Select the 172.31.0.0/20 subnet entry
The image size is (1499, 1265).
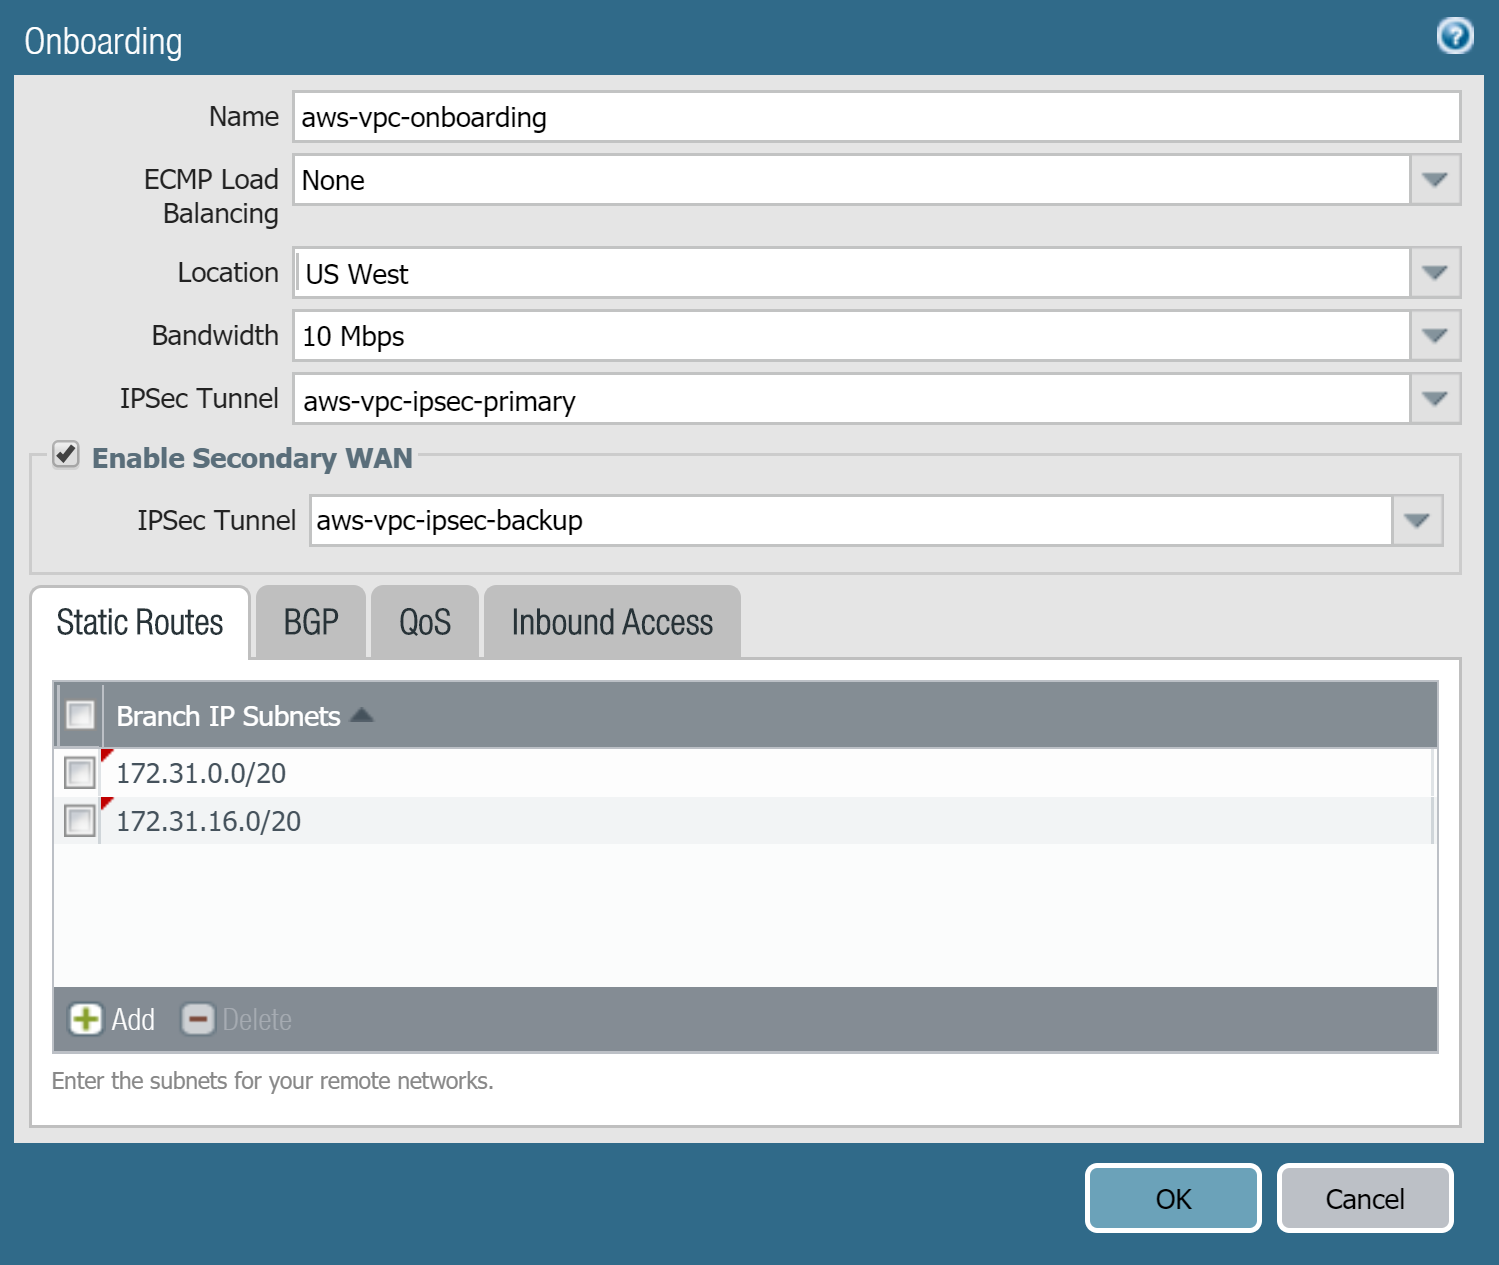click(201, 773)
